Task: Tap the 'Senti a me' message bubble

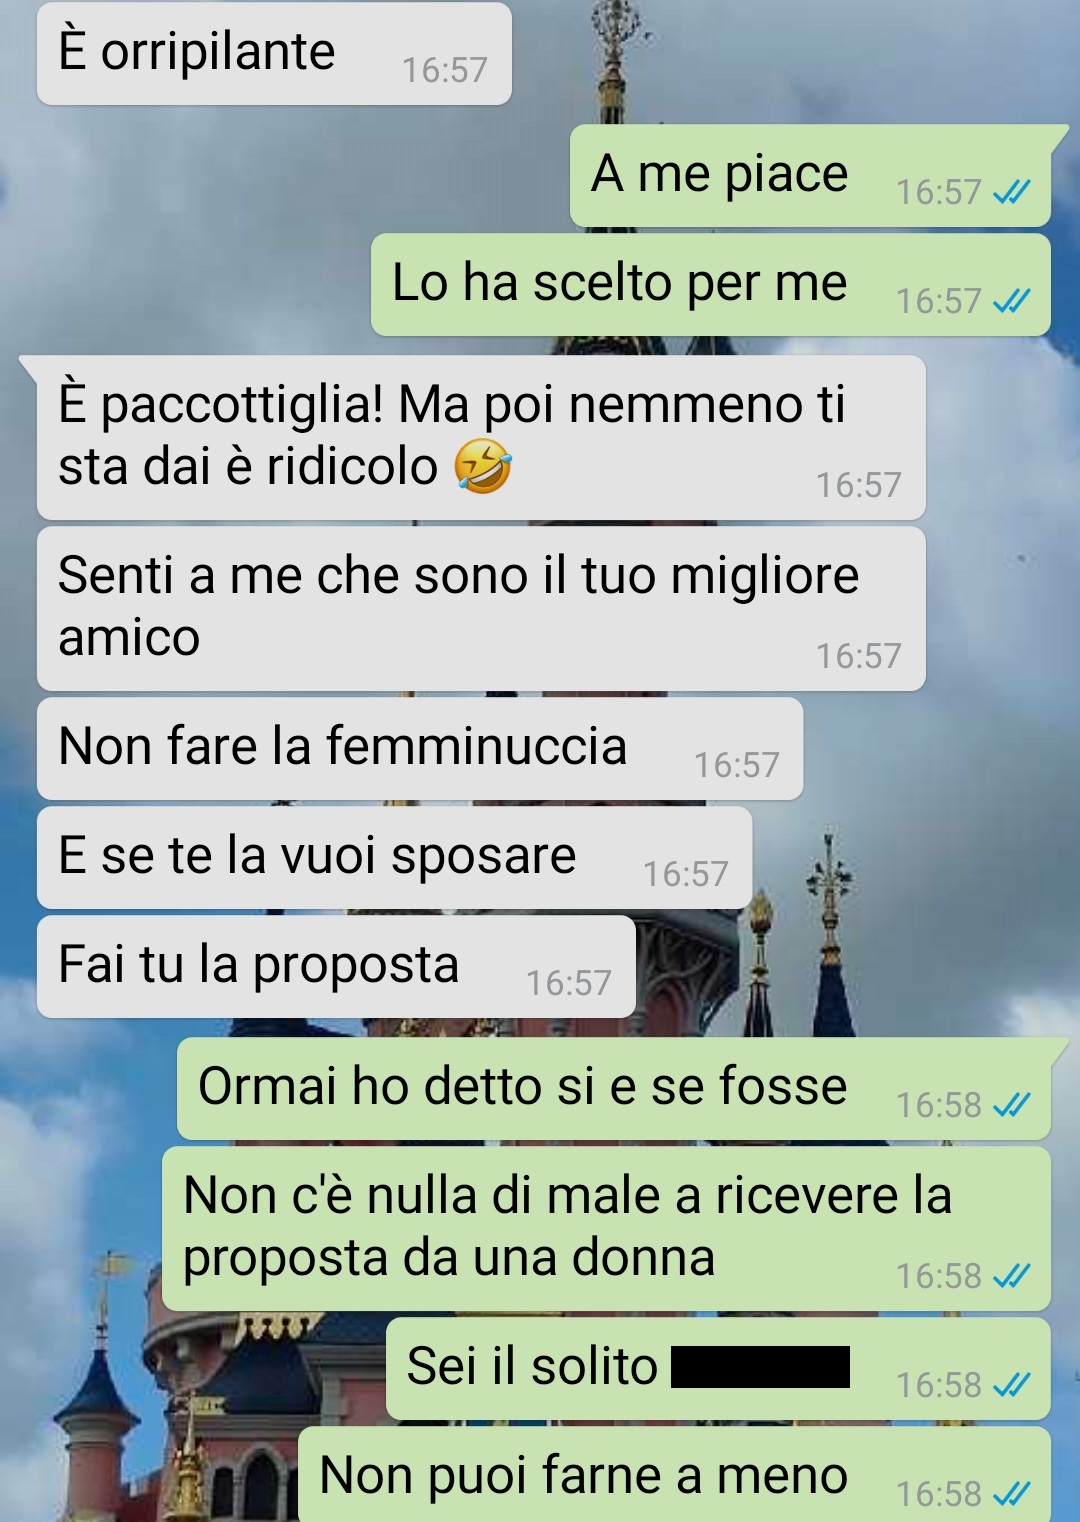Action: [x=481, y=608]
